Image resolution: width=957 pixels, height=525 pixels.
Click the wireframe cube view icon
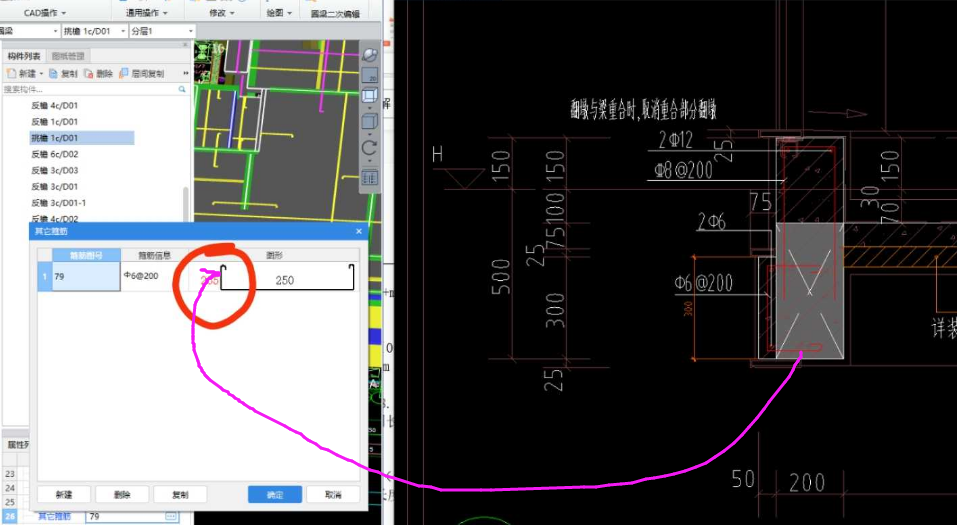(369, 95)
